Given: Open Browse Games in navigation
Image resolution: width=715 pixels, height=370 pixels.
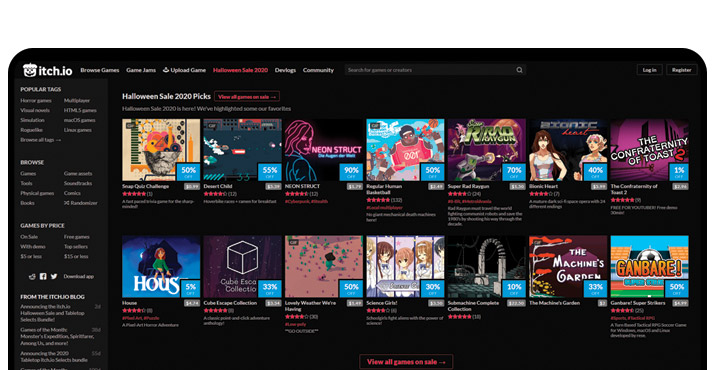Looking at the screenshot, I should [100, 70].
